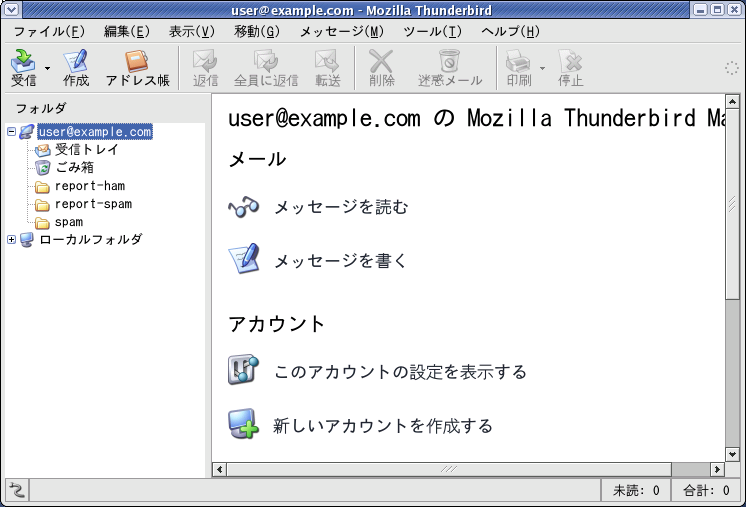Click the vertical scrollbar up arrow

tap(732, 102)
